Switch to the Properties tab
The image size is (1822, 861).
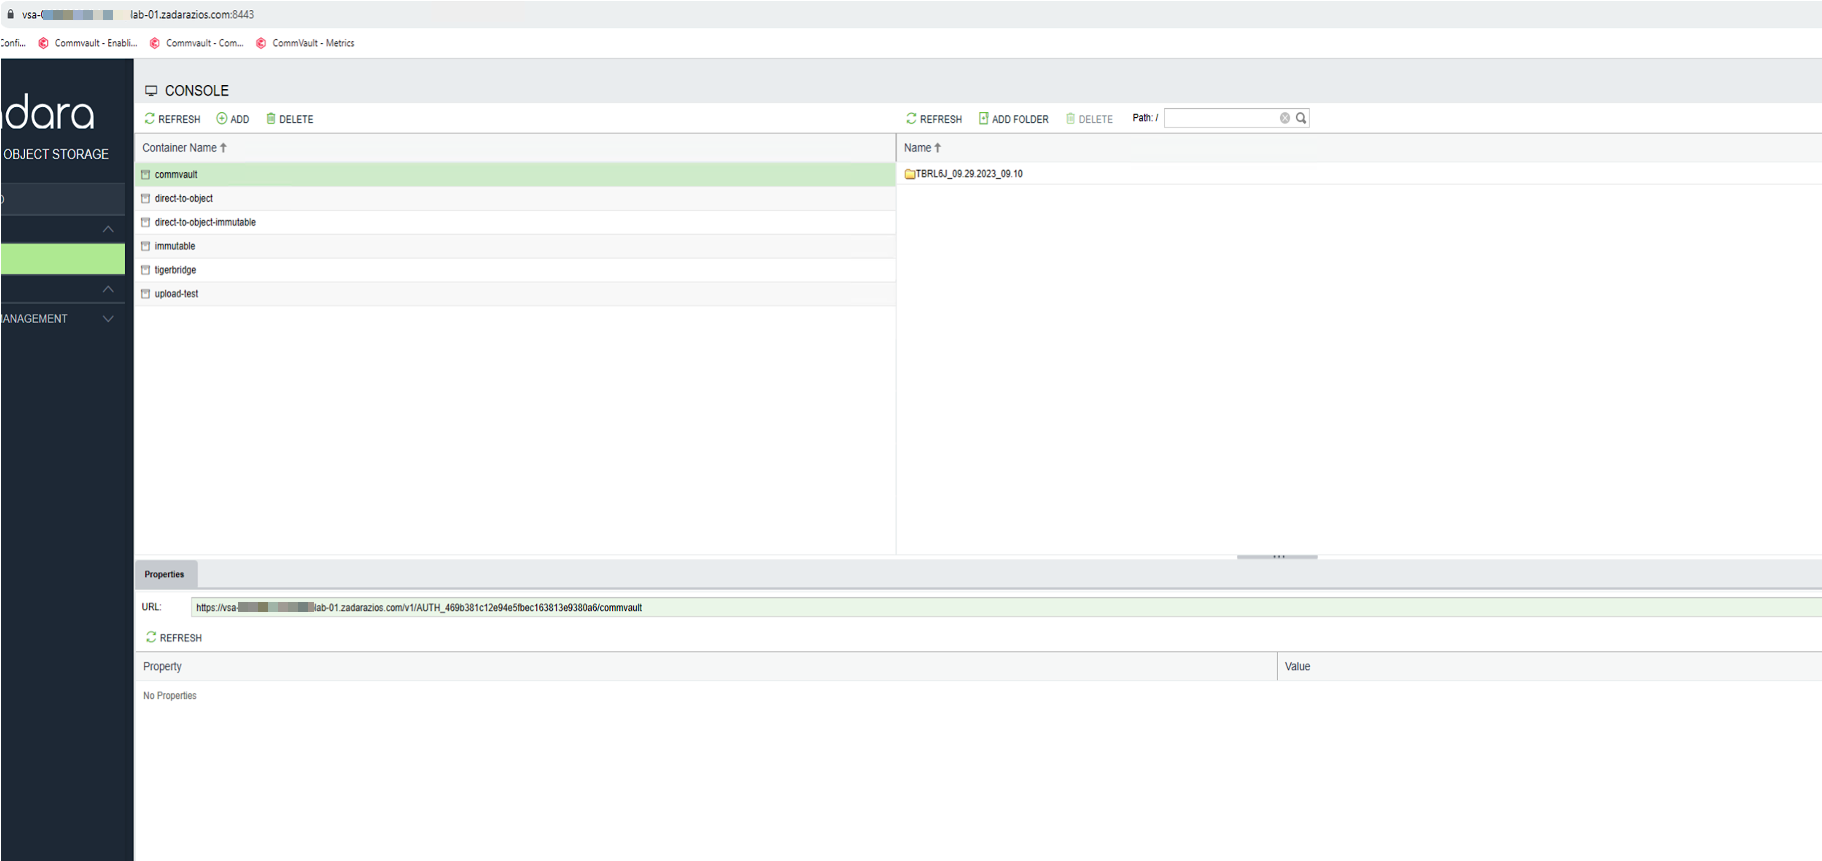(x=165, y=575)
